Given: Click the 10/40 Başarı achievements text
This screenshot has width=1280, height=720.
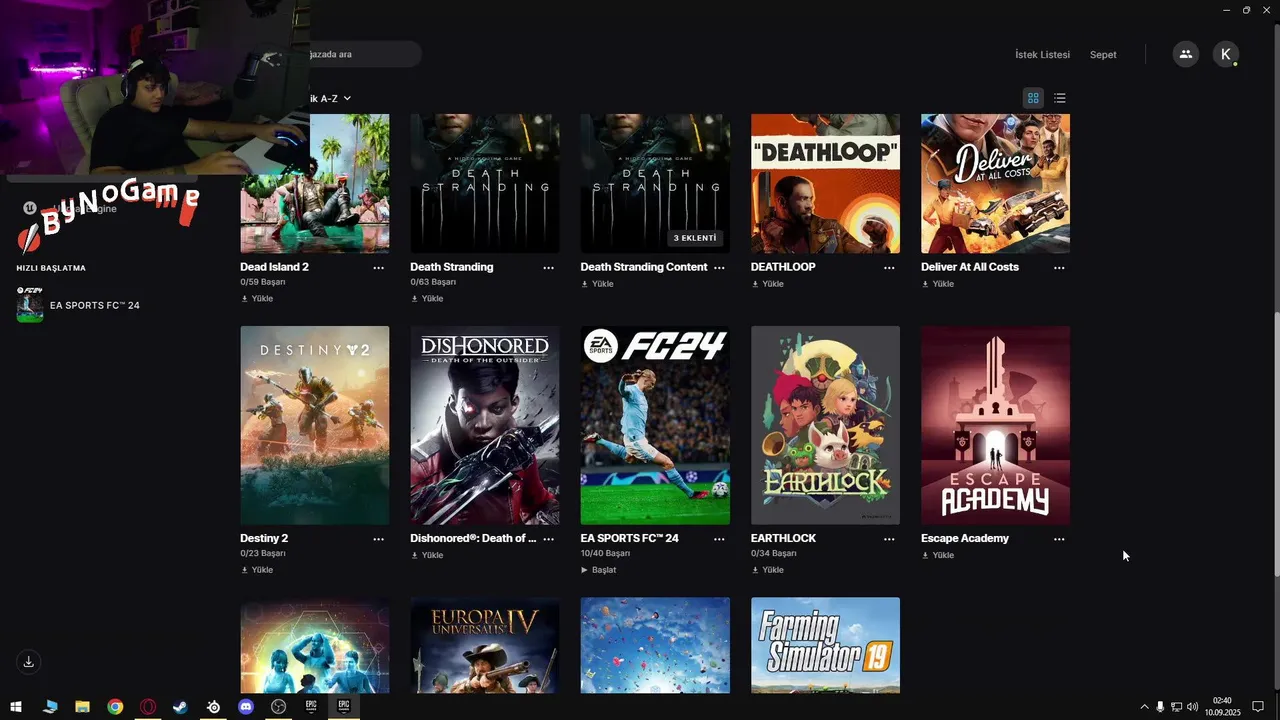Looking at the screenshot, I should [605, 553].
